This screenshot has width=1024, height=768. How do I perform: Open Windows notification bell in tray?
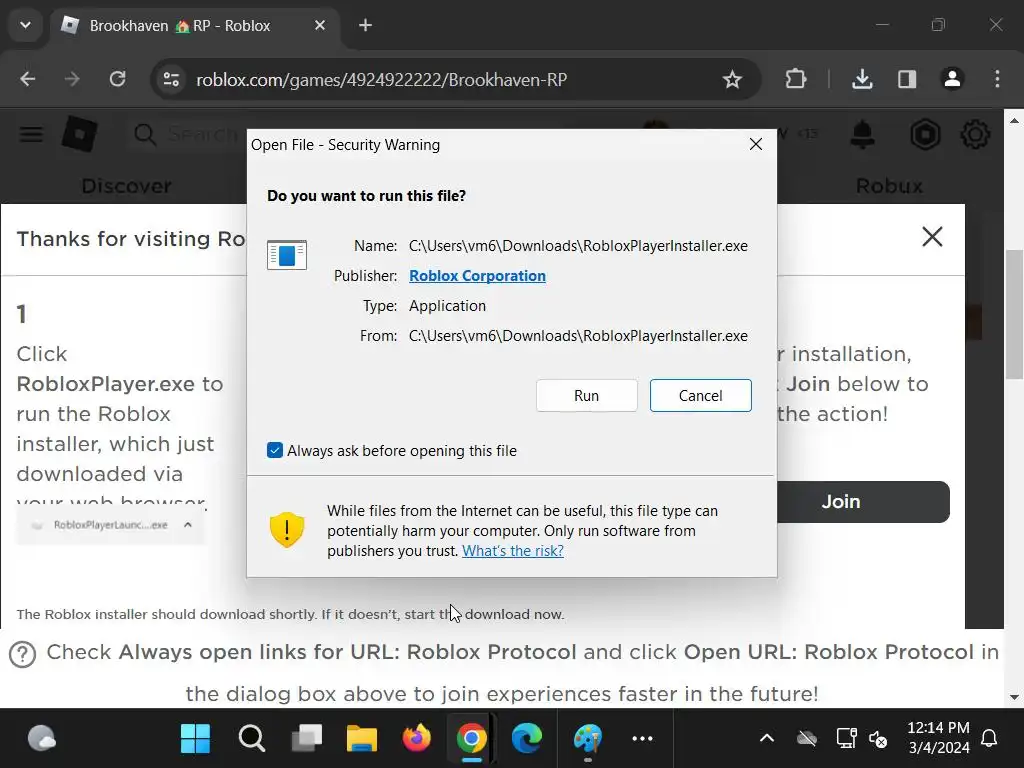tap(989, 739)
